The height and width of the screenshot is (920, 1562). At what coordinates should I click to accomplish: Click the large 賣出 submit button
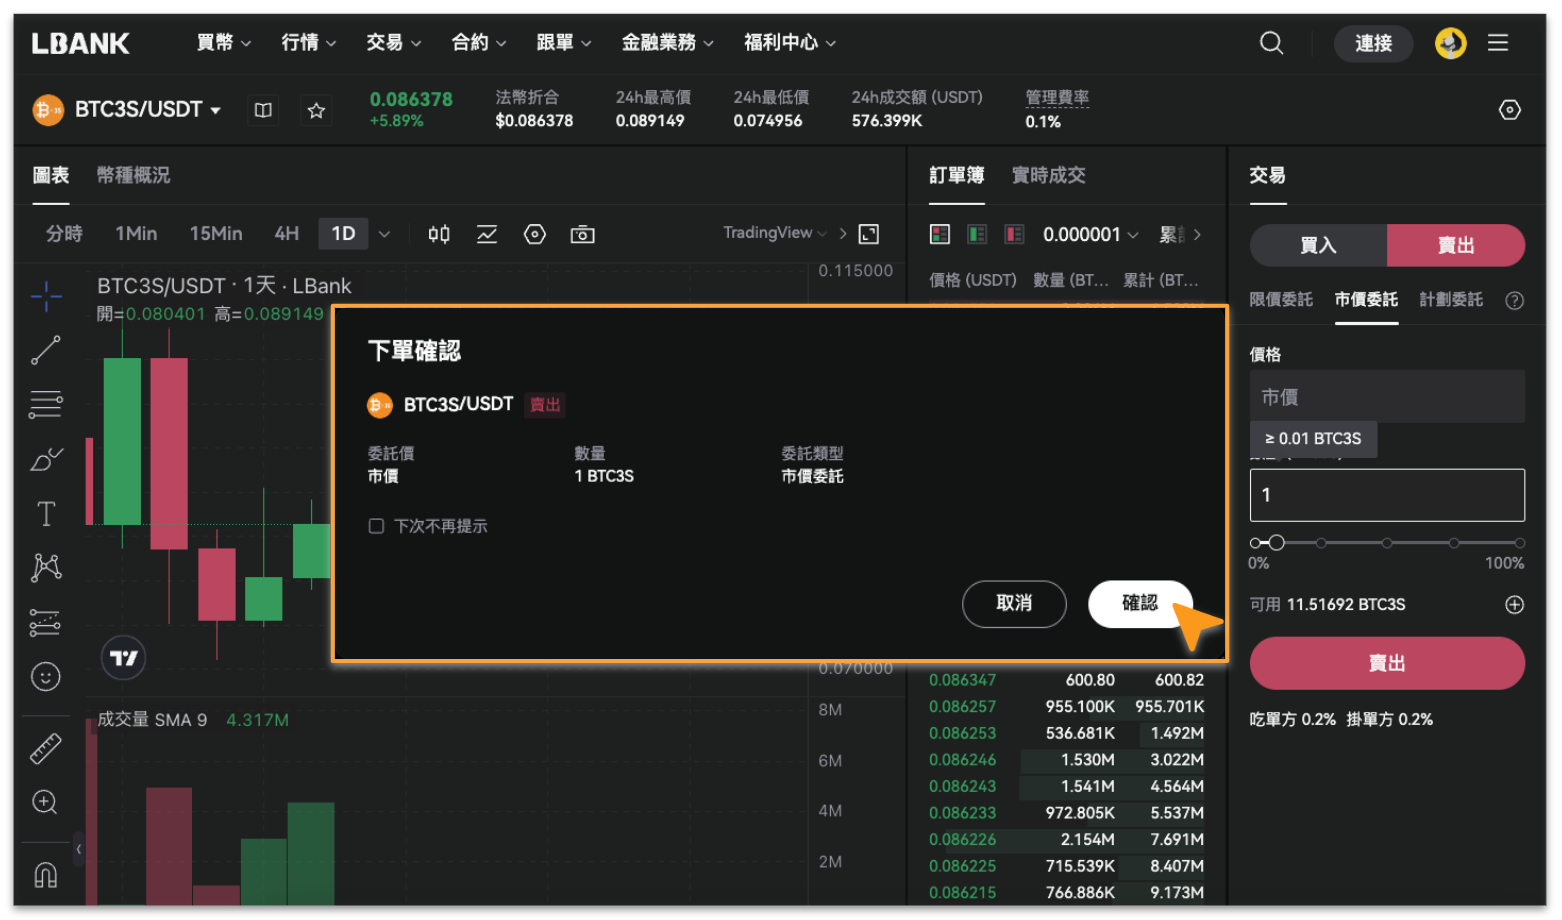pyautogui.click(x=1387, y=663)
